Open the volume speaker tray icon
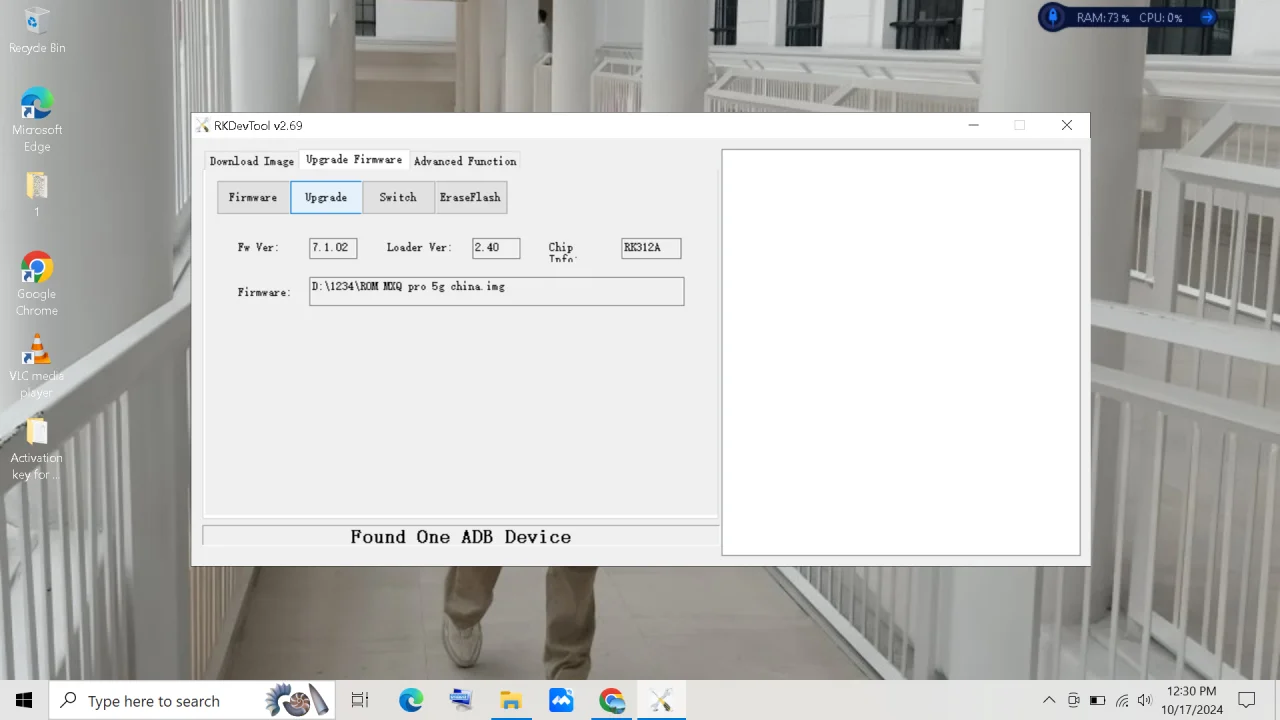Image resolution: width=1280 pixels, height=720 pixels. click(x=1145, y=701)
